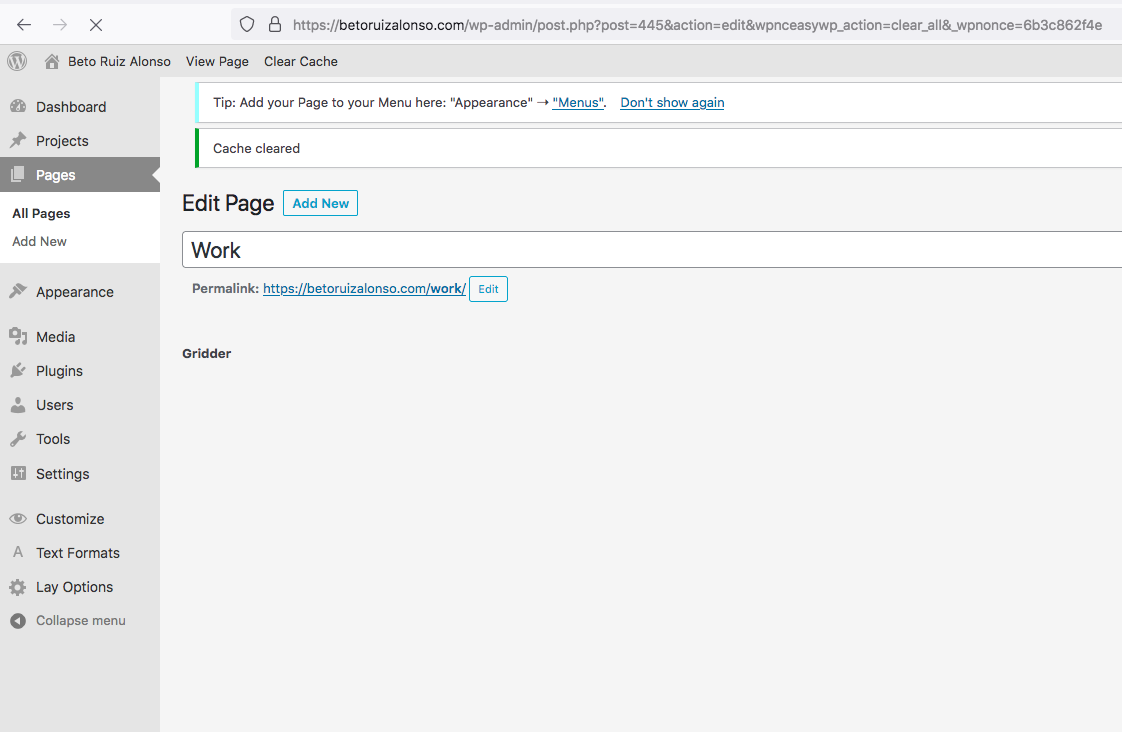The image size is (1122, 732).
Task: Click the Tools wrench icon
Action: pyautogui.click(x=18, y=439)
